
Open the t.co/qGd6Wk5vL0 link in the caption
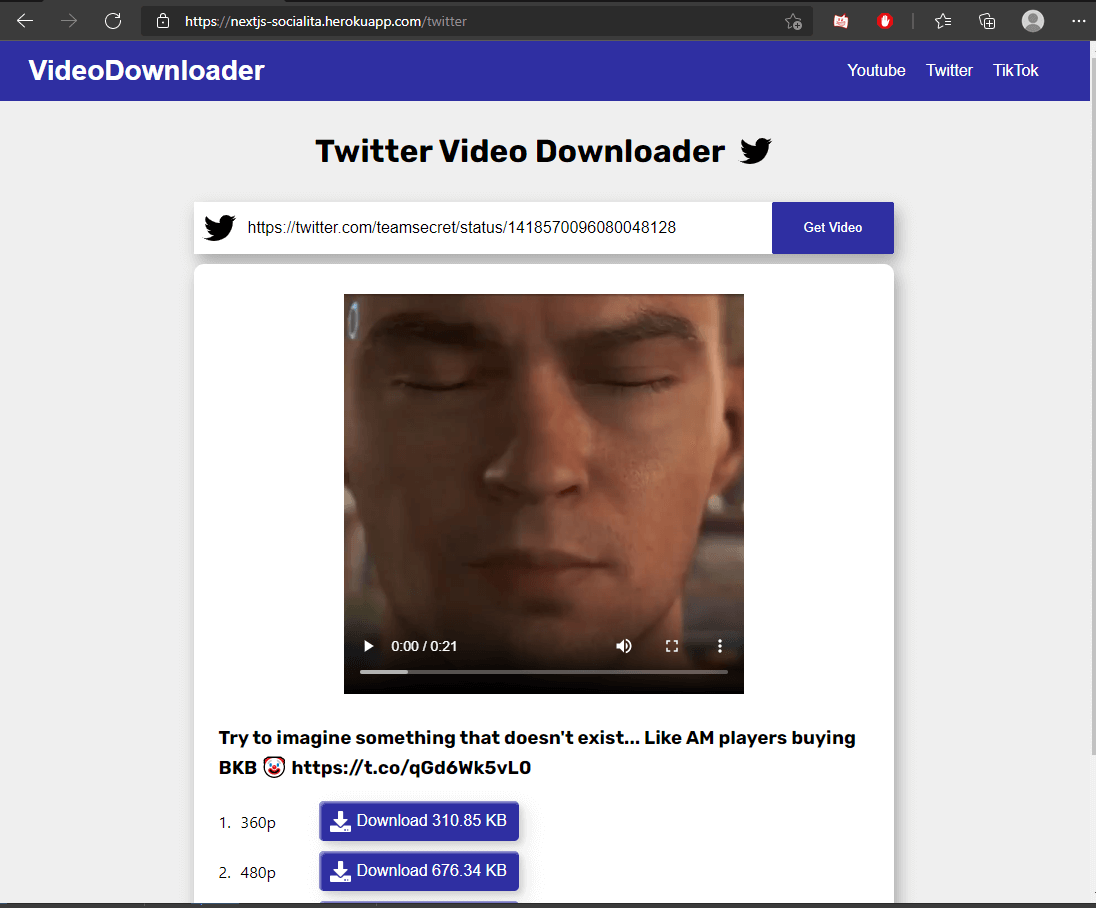[x=411, y=768]
